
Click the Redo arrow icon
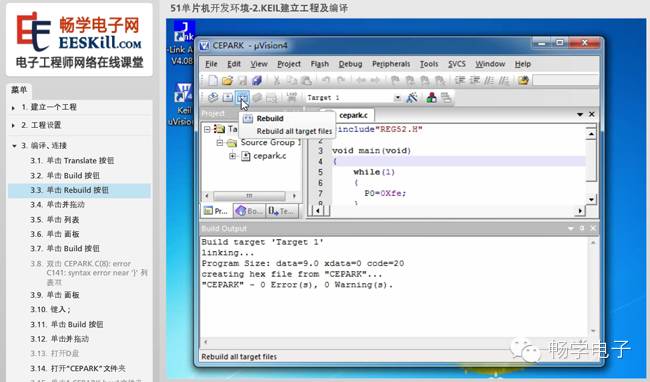coord(341,80)
